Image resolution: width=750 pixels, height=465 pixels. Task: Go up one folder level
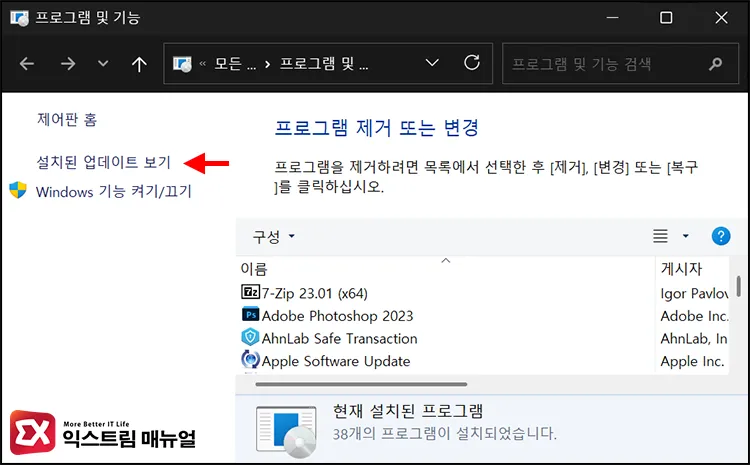[x=139, y=64]
